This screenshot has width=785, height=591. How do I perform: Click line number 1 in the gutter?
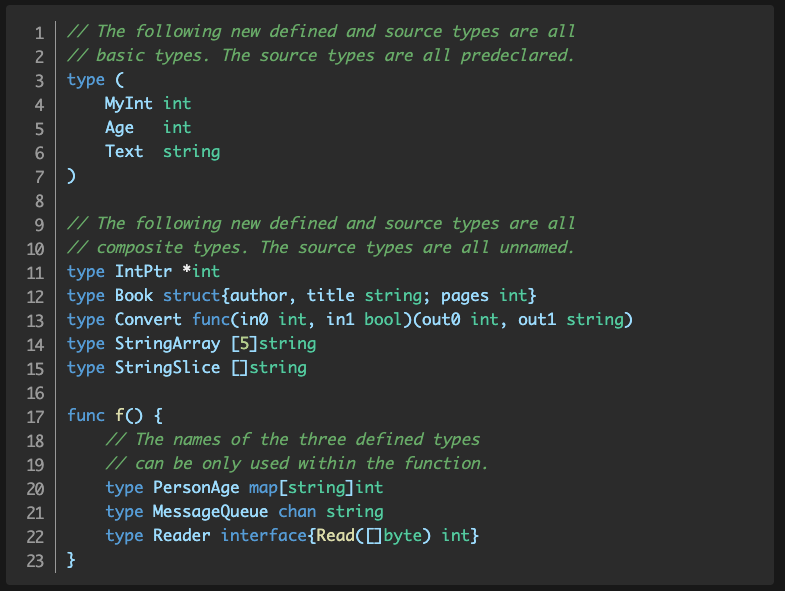click(x=39, y=32)
